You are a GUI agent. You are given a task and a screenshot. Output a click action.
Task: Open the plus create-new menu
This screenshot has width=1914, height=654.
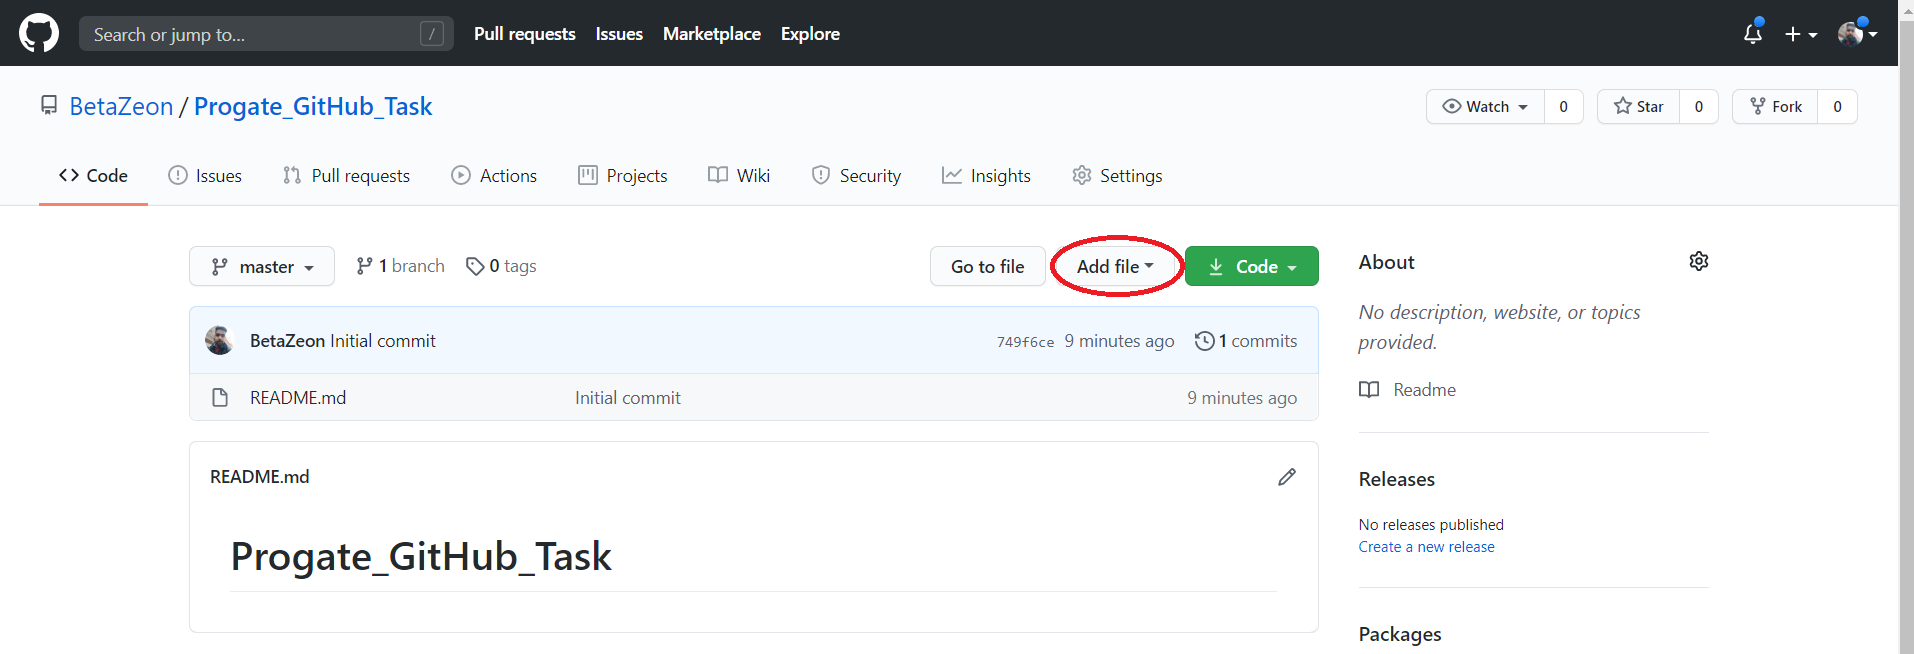1800,34
